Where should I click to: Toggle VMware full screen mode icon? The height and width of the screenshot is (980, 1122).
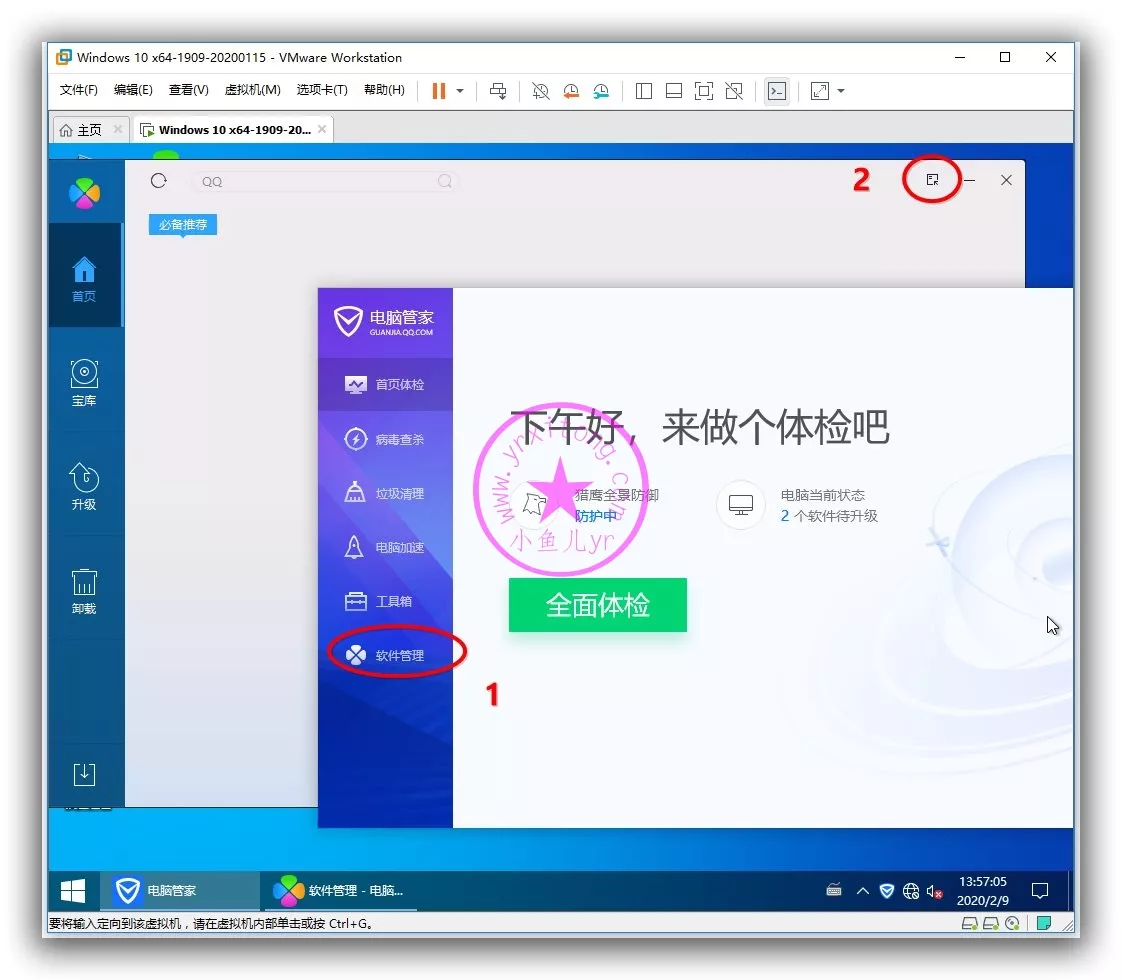click(x=704, y=91)
